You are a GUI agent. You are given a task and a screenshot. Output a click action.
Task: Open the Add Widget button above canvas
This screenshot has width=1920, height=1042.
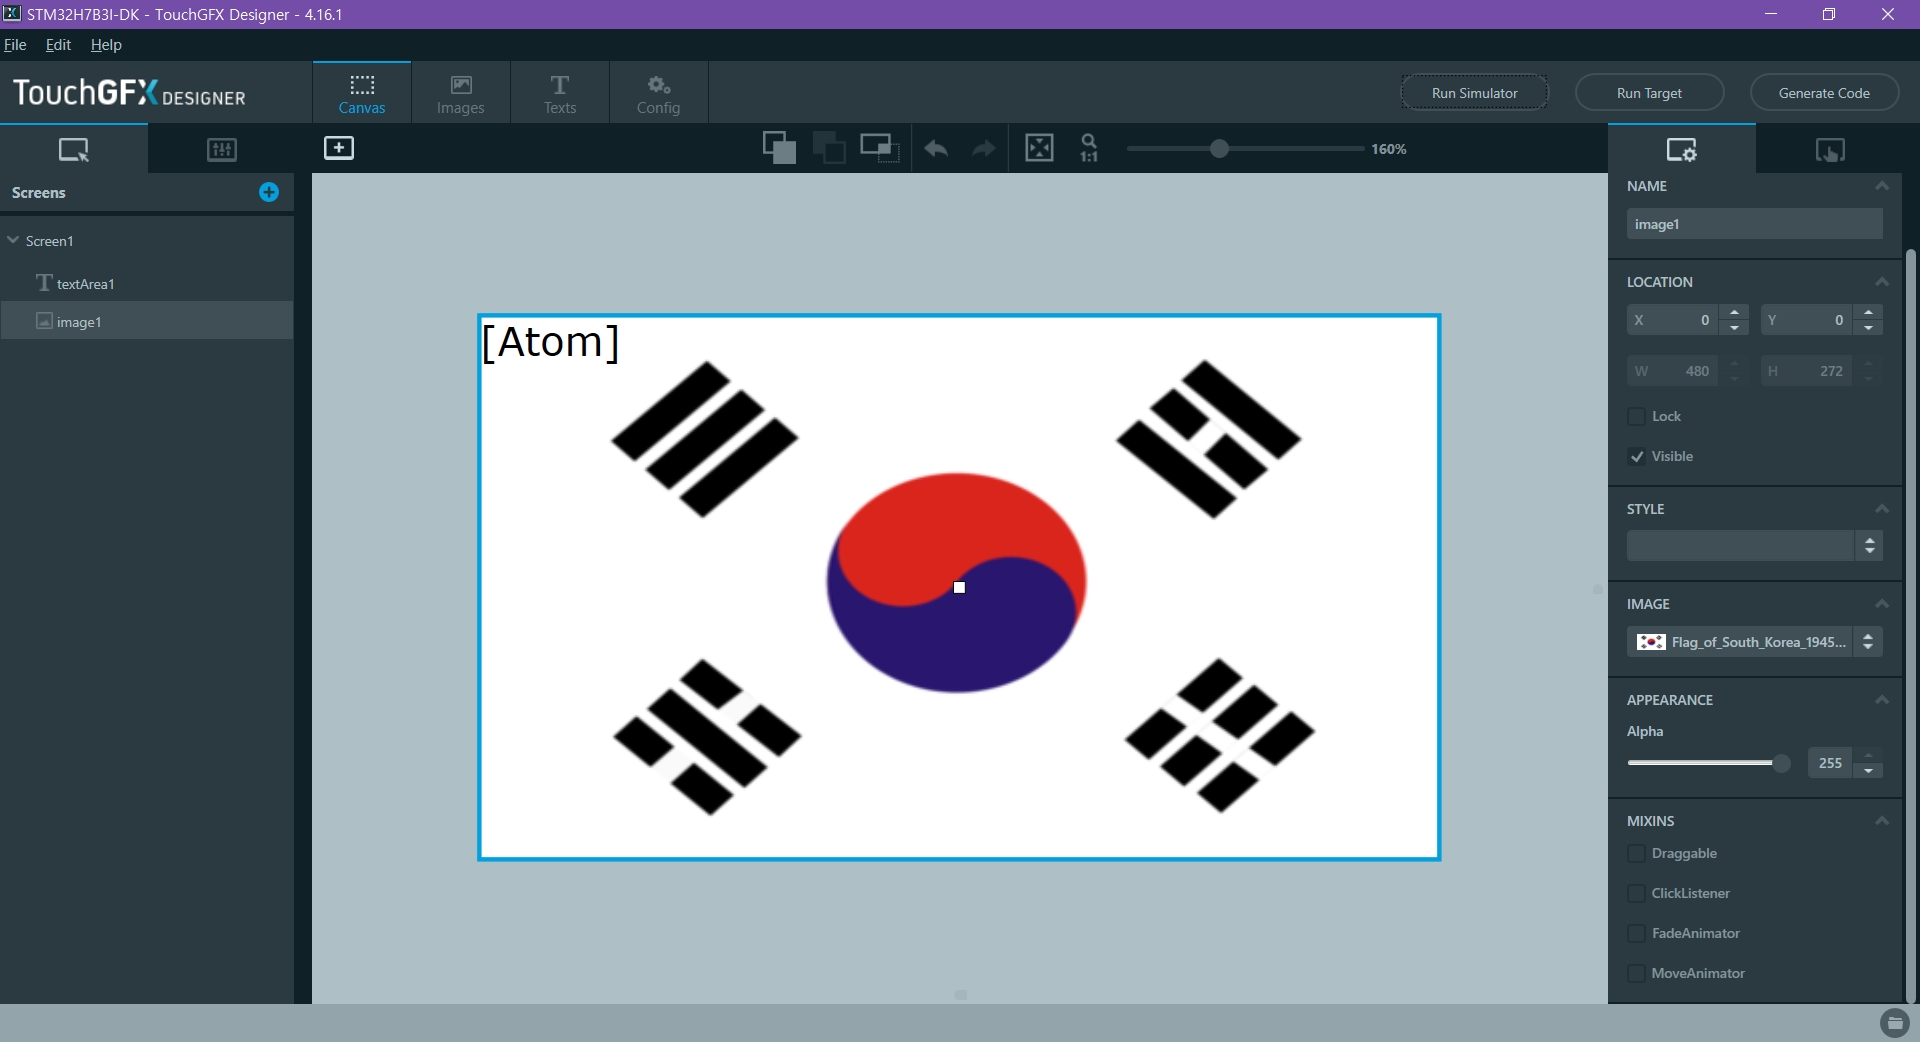click(x=339, y=148)
